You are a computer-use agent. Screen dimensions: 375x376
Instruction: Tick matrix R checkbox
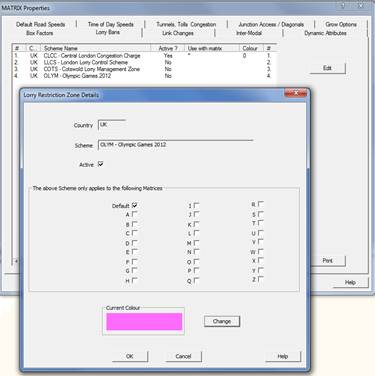261,204
